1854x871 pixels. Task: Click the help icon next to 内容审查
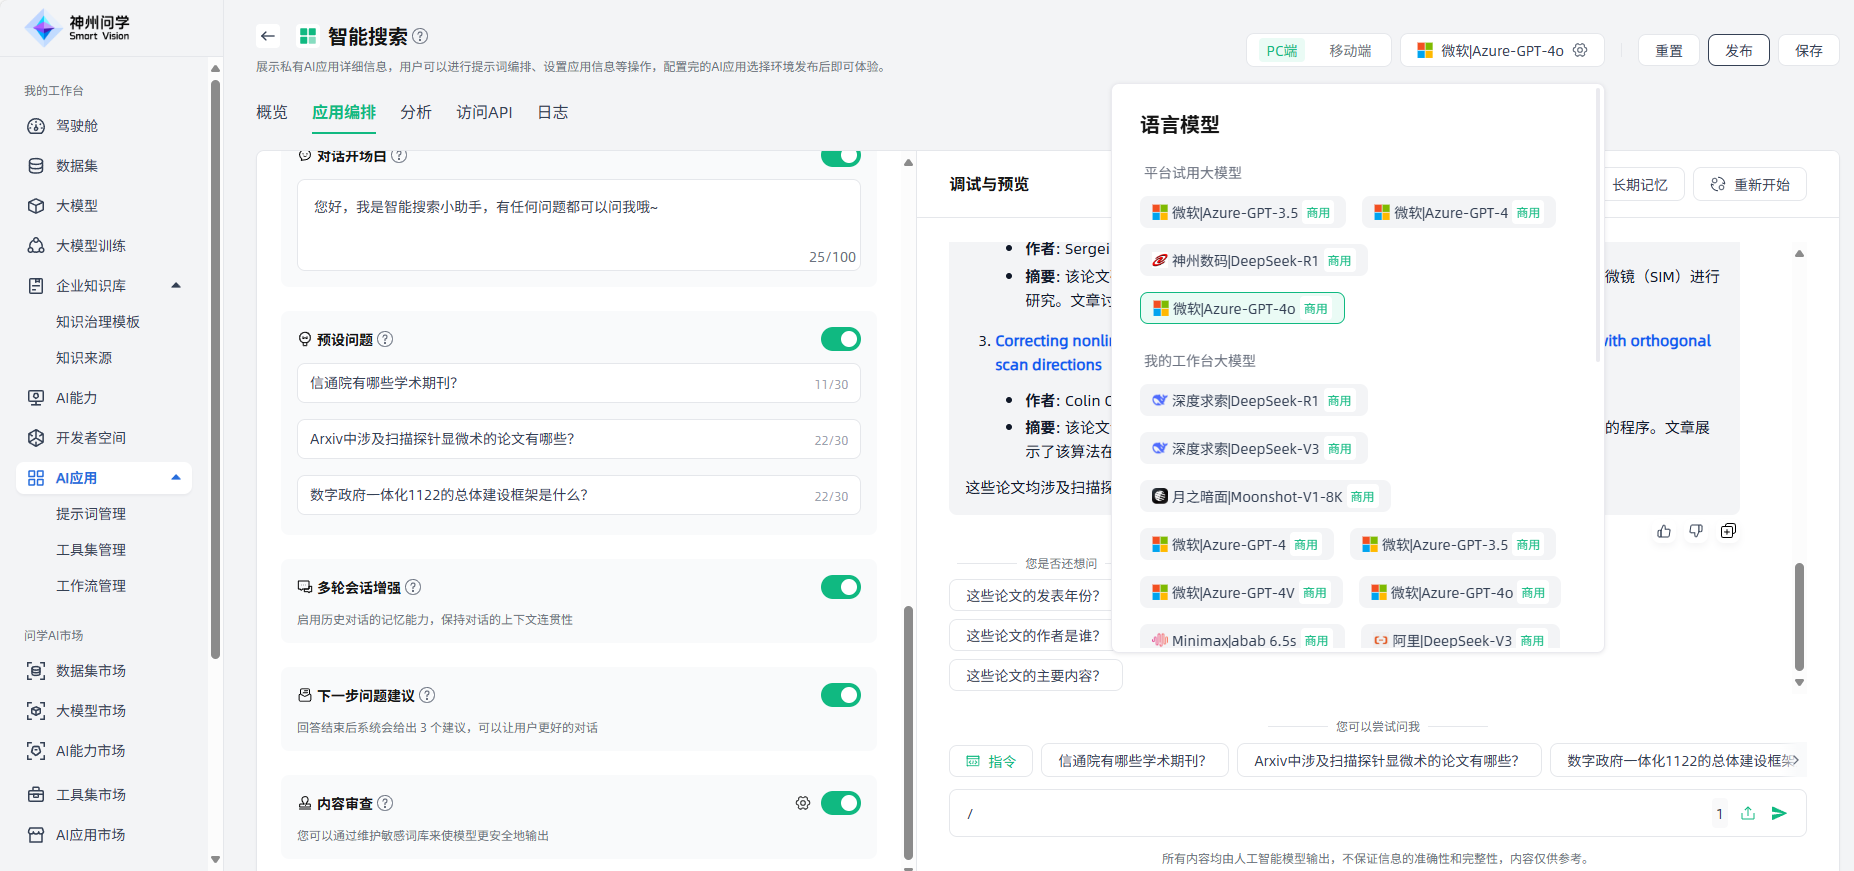(x=385, y=803)
